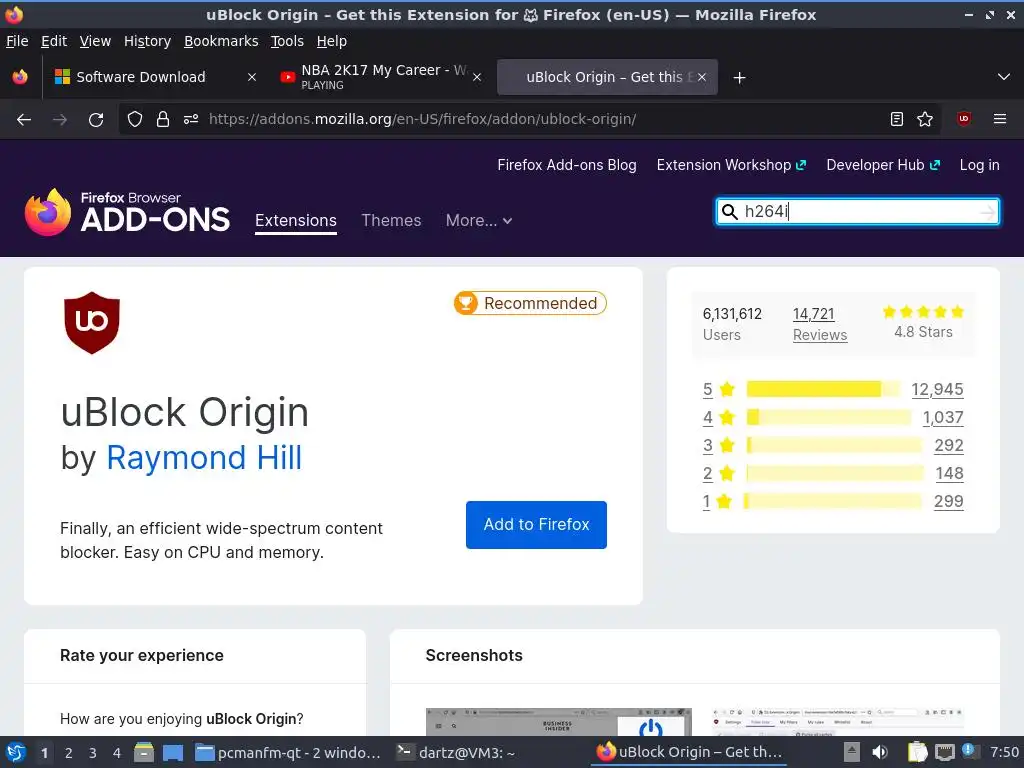The width and height of the screenshot is (1024, 768).
Task: Open the taskbar start menu icon
Action: (x=16, y=752)
